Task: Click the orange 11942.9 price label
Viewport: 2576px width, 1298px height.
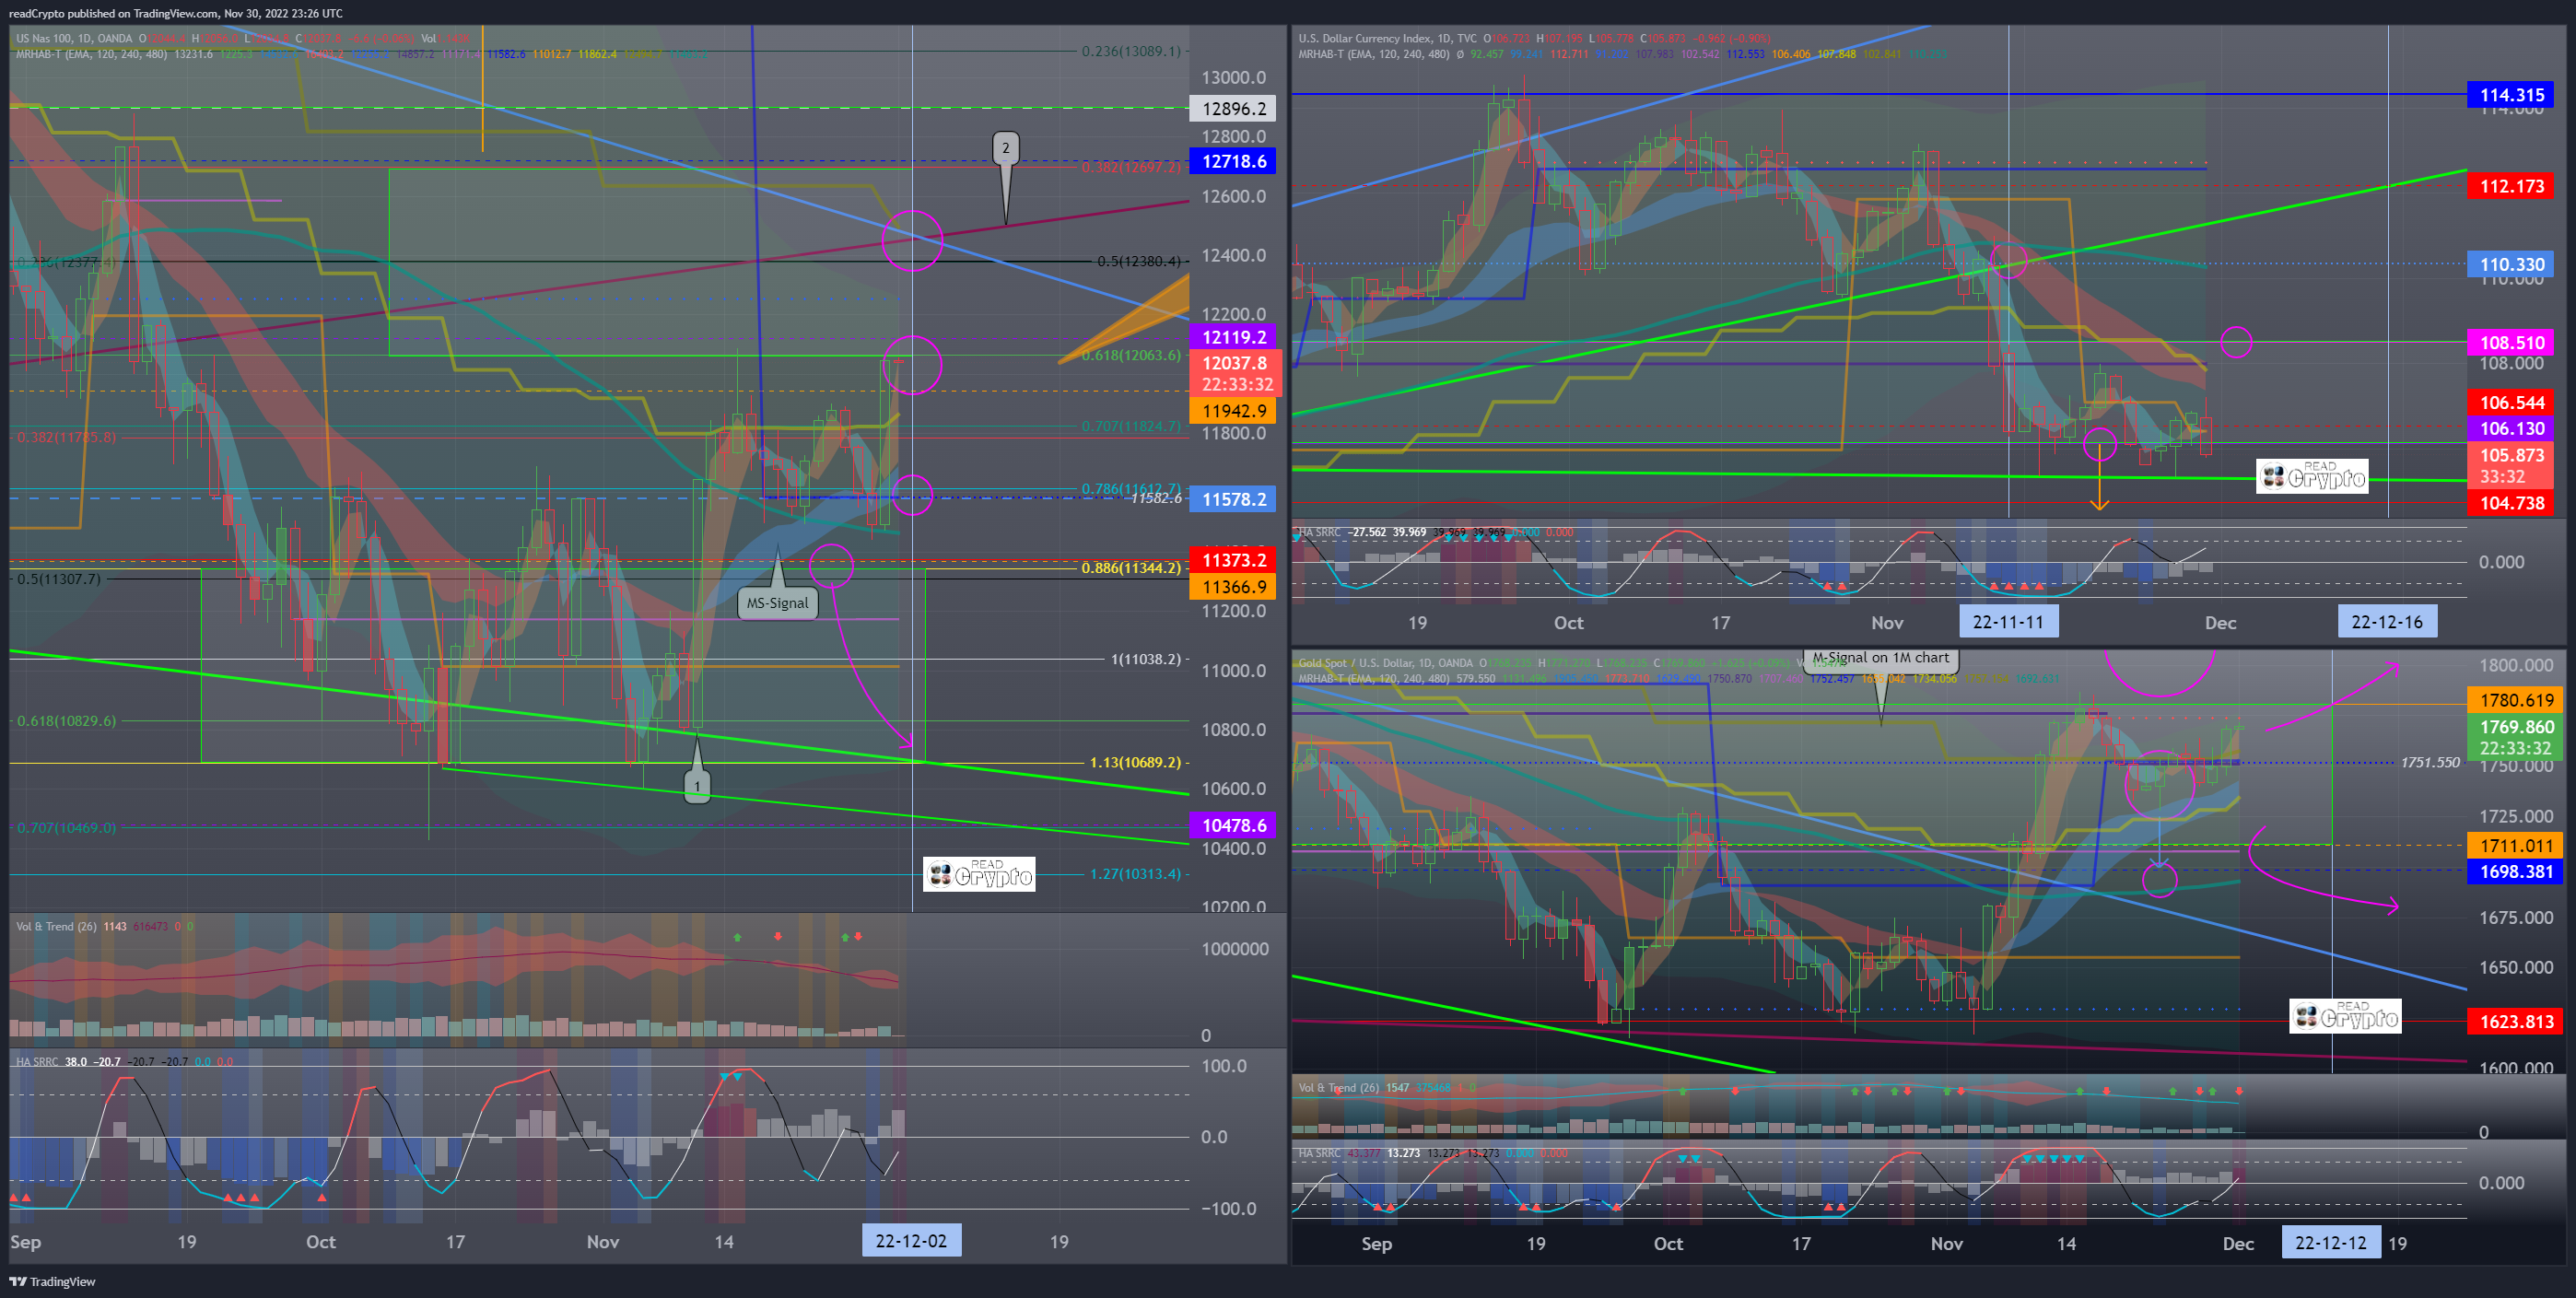Action: tap(1233, 410)
